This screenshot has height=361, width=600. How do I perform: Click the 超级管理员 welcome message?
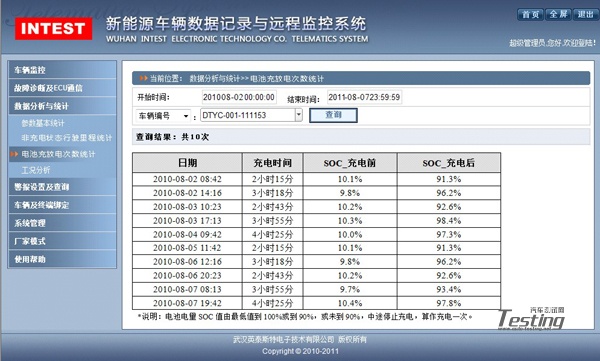click(x=553, y=42)
